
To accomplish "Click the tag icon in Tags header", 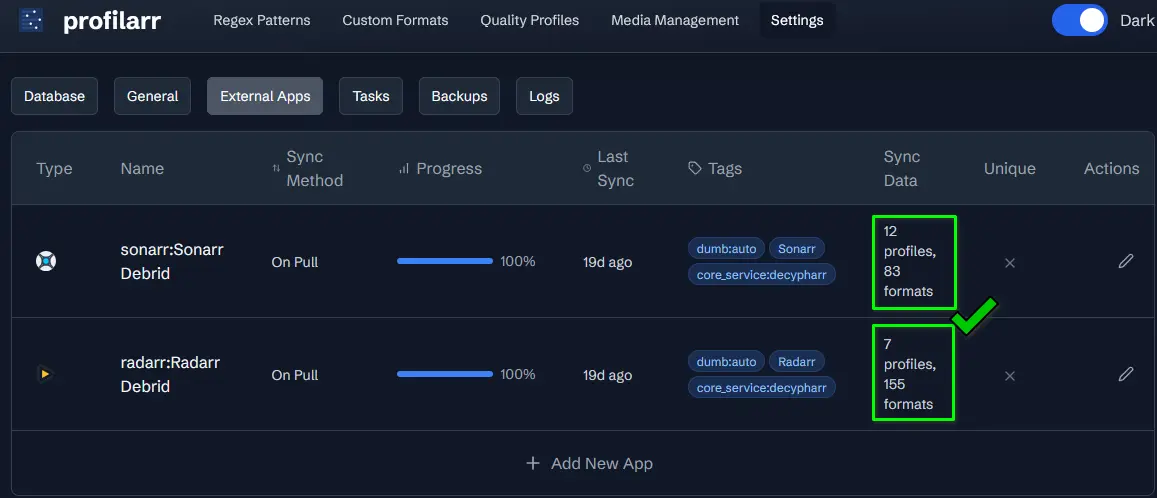I will pos(694,168).
